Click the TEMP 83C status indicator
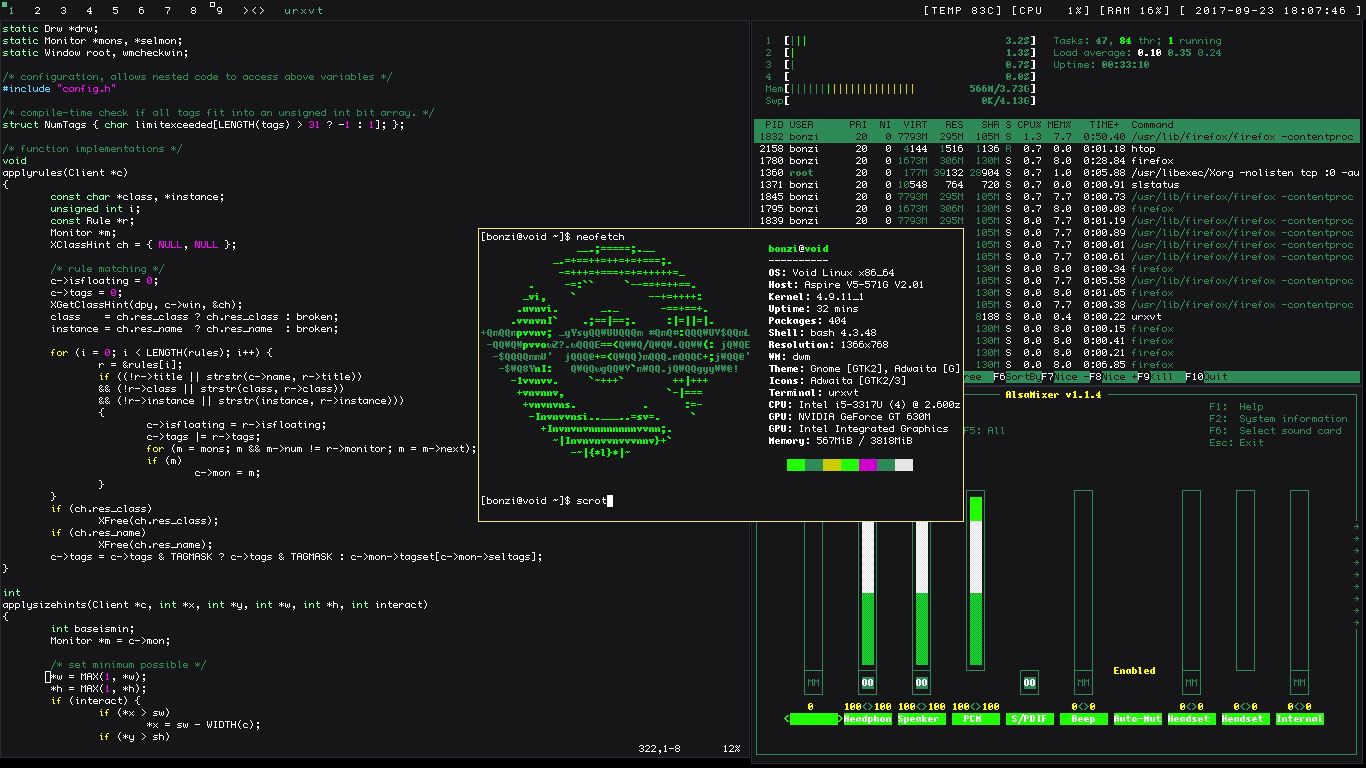Viewport: 1366px width, 768px height. 964,10
